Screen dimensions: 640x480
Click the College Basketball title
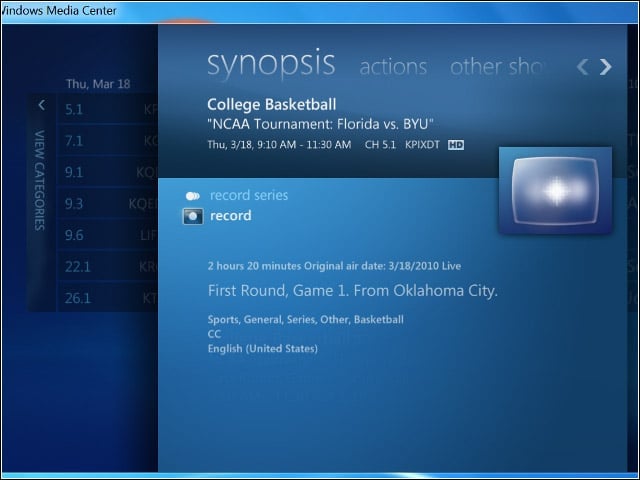pos(272,104)
